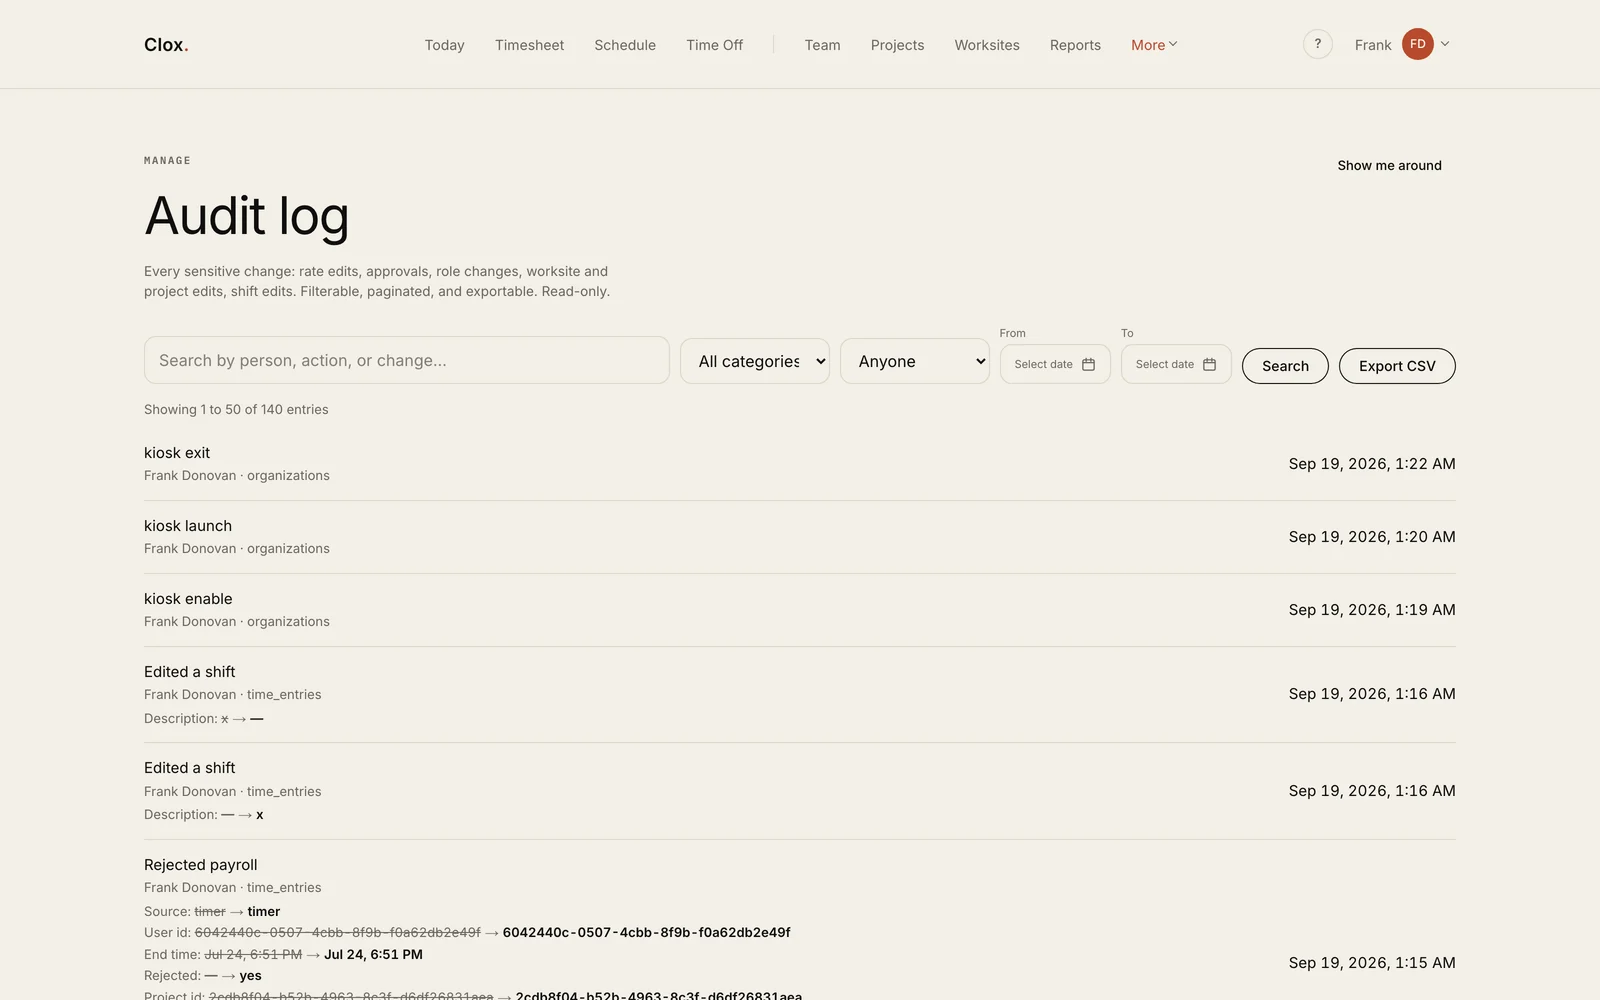Click the kiosk enable entry

click(x=800, y=610)
